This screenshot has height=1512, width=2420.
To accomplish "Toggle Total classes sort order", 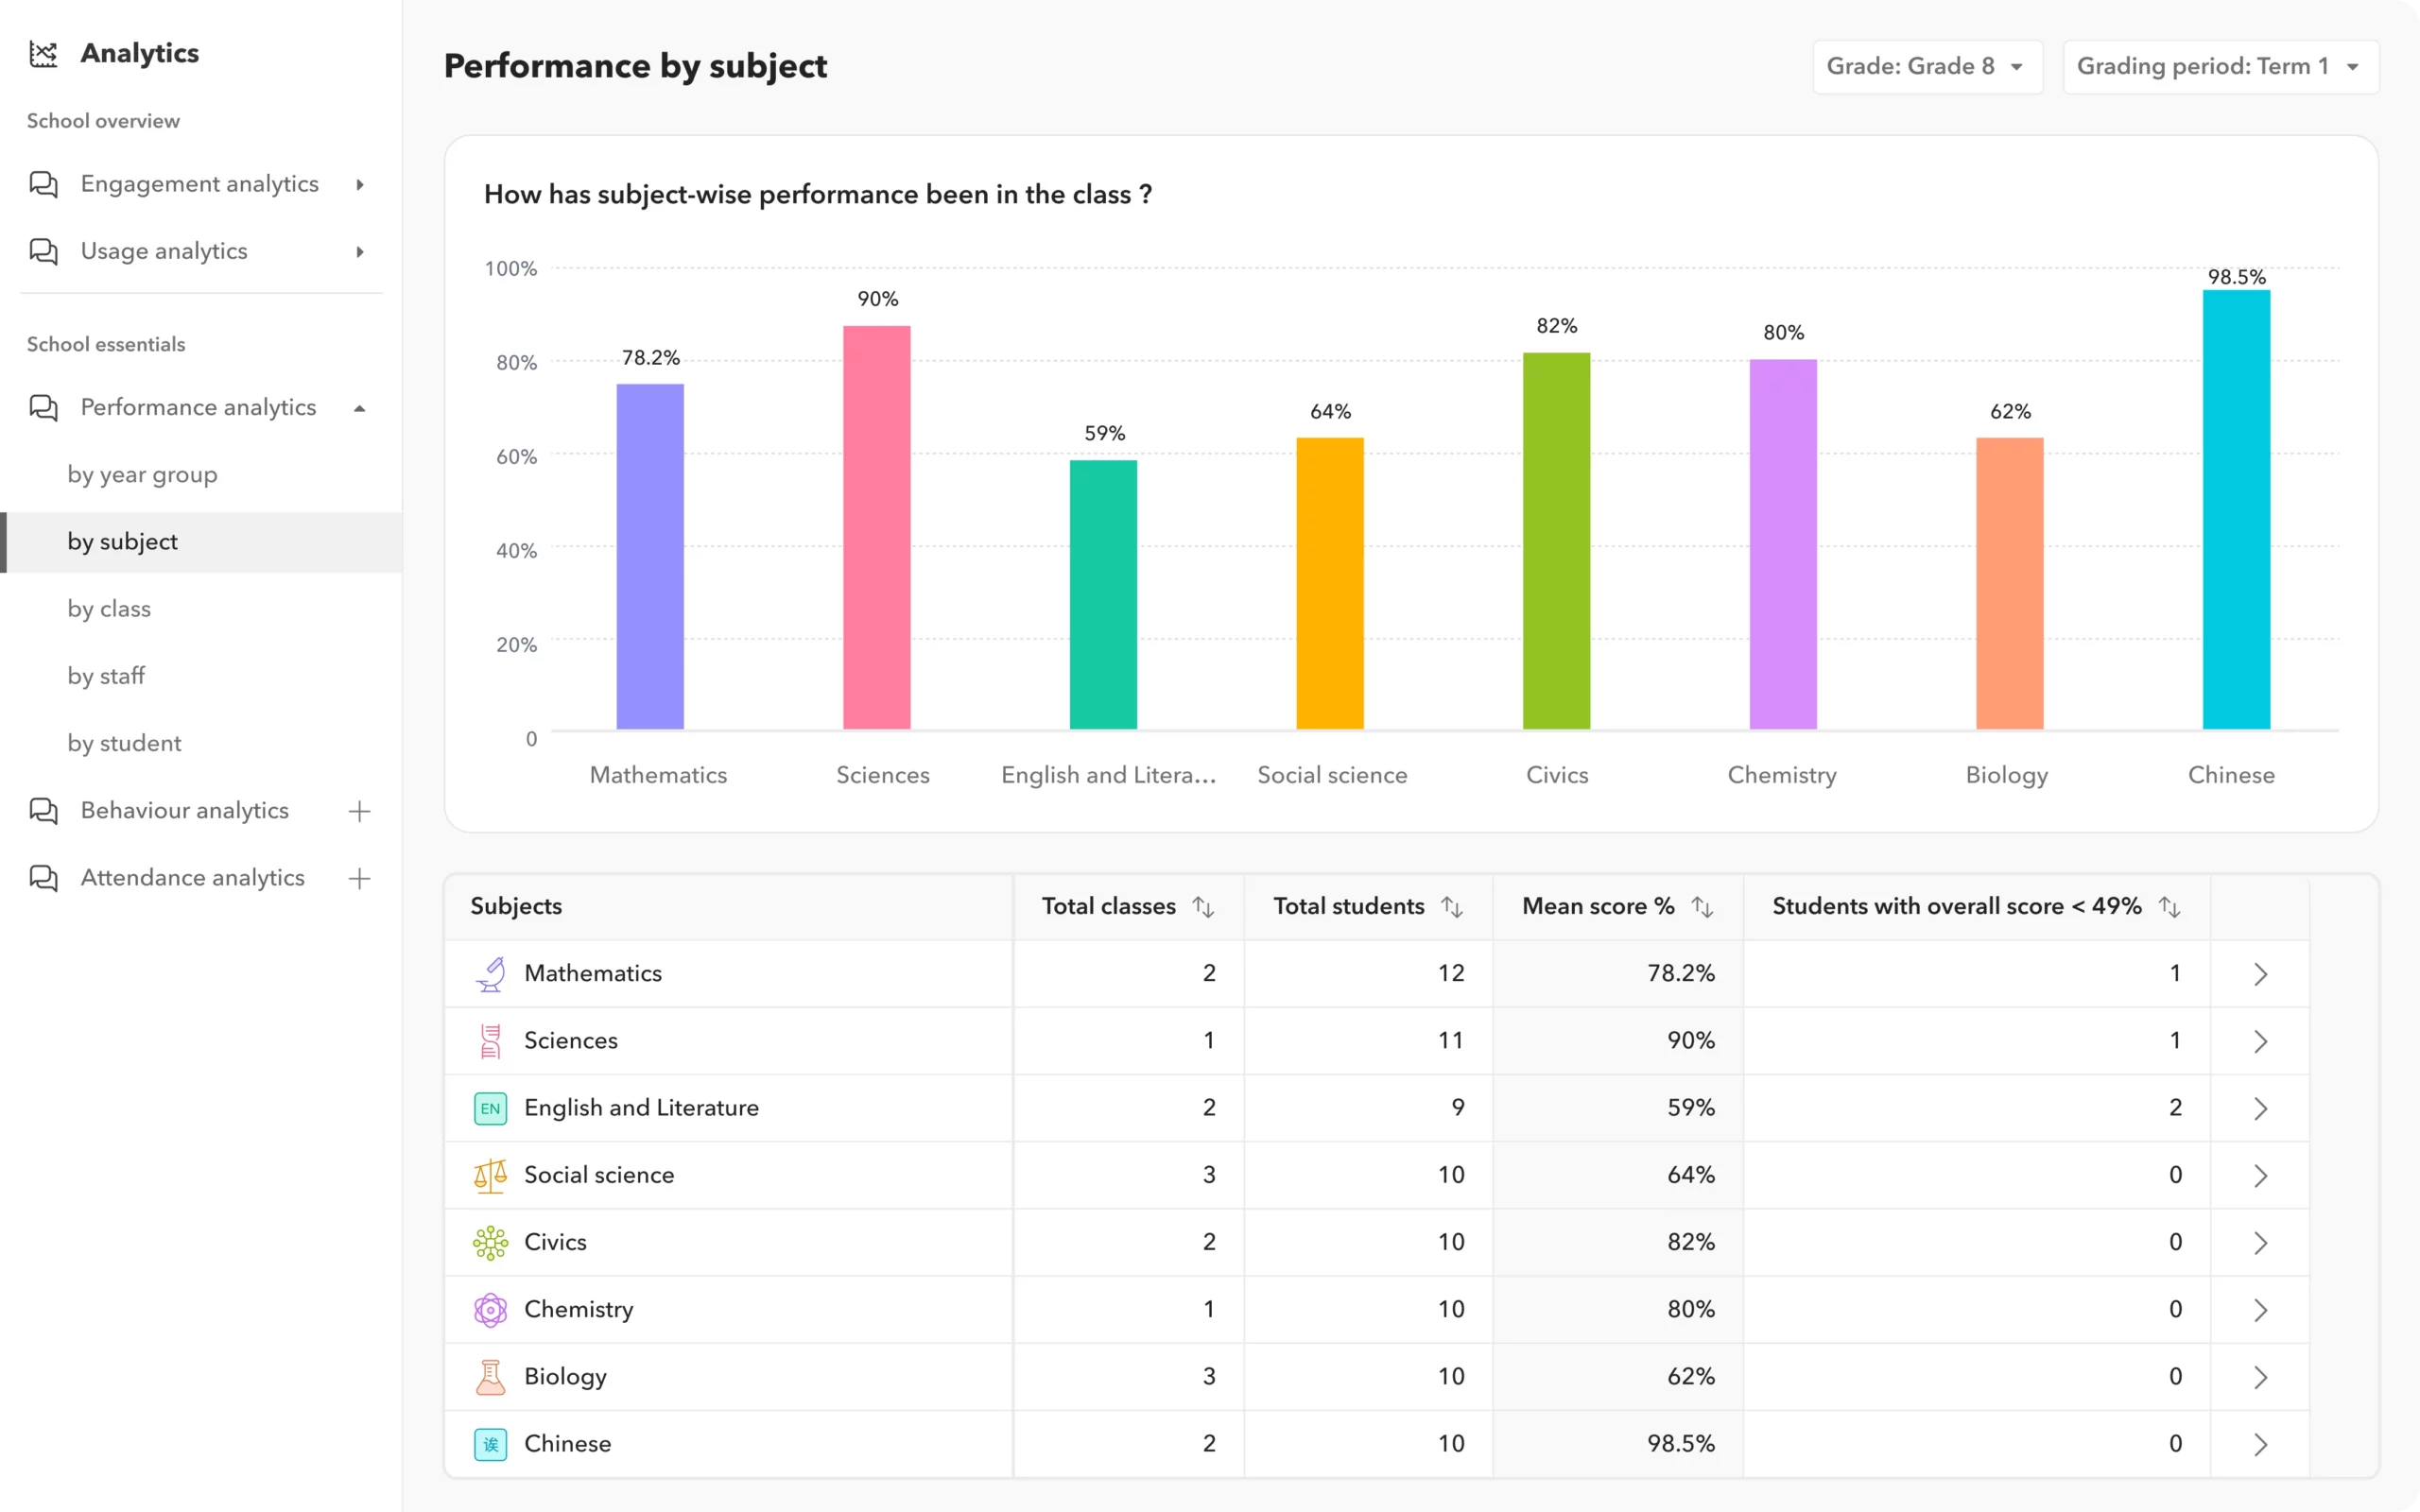I will point(1207,904).
